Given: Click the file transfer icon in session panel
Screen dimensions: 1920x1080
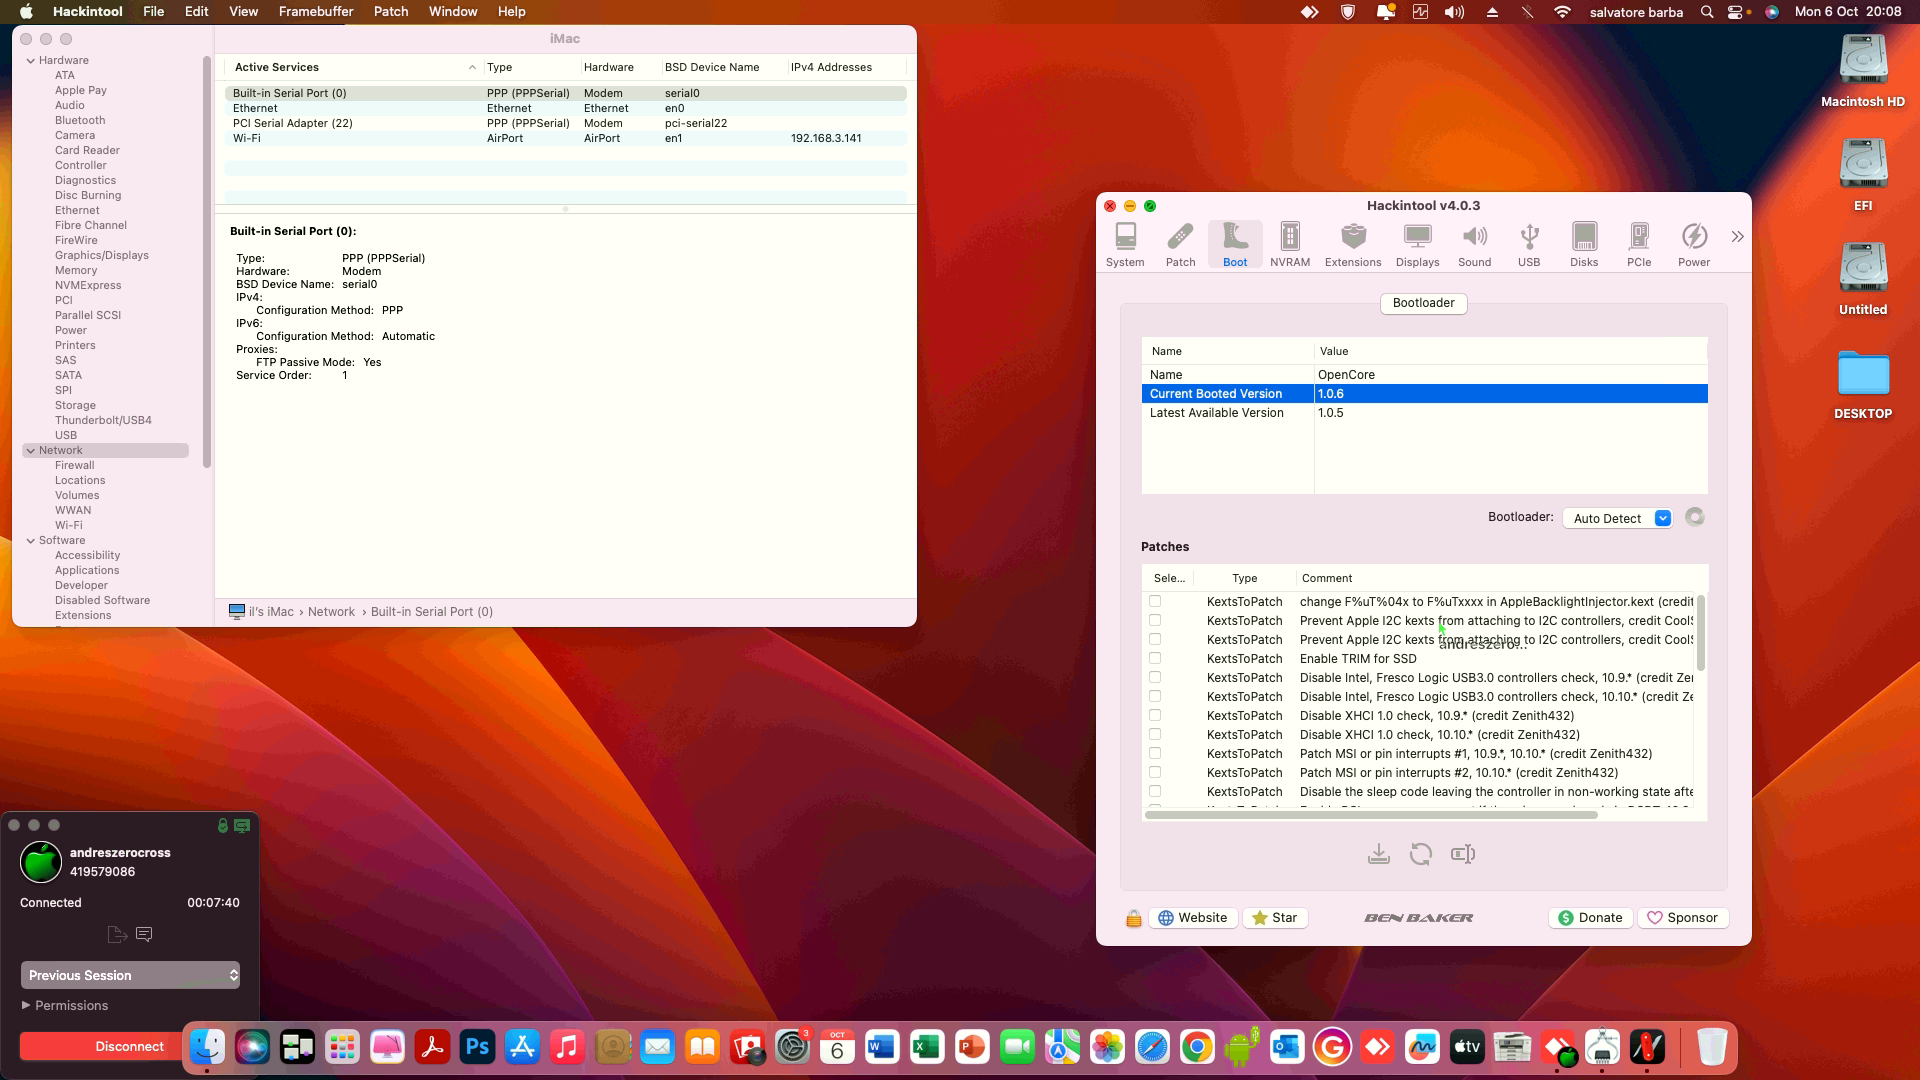Looking at the screenshot, I should [117, 934].
